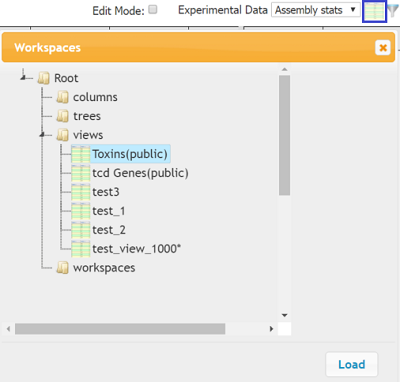400x382 pixels.
Task: Click the filter funnel icon
Action: (x=394, y=11)
